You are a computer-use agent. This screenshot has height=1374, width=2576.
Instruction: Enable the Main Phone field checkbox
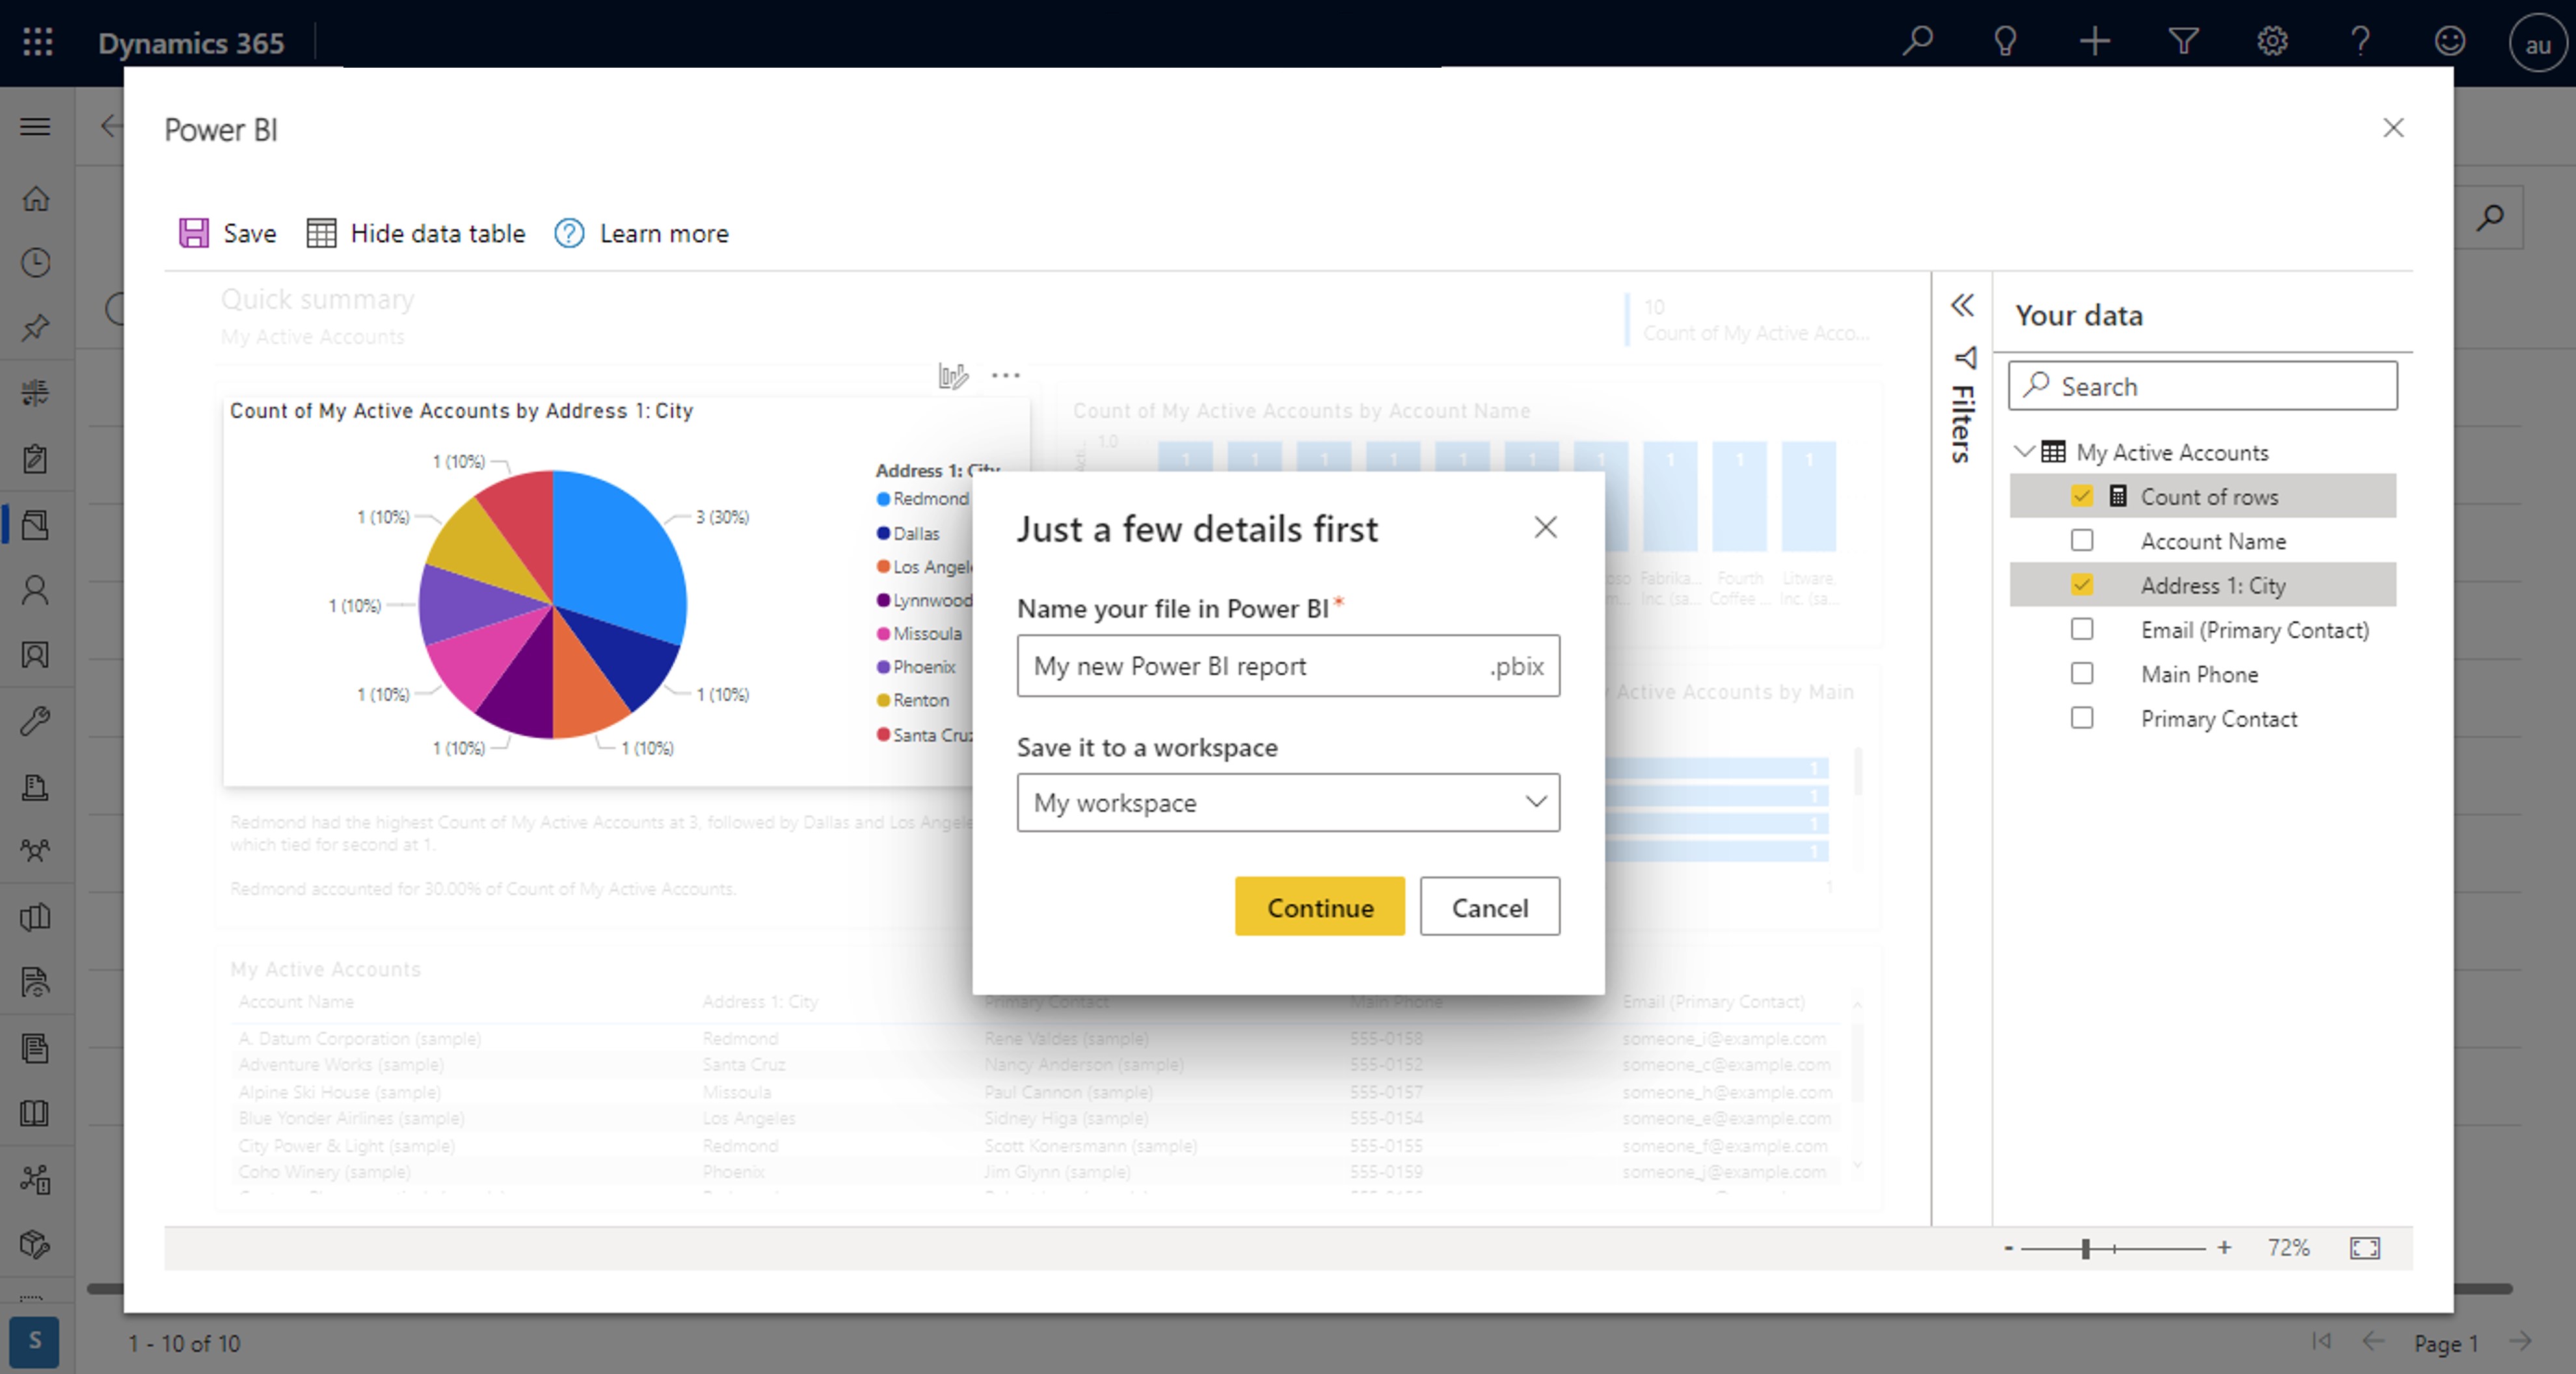[2081, 674]
